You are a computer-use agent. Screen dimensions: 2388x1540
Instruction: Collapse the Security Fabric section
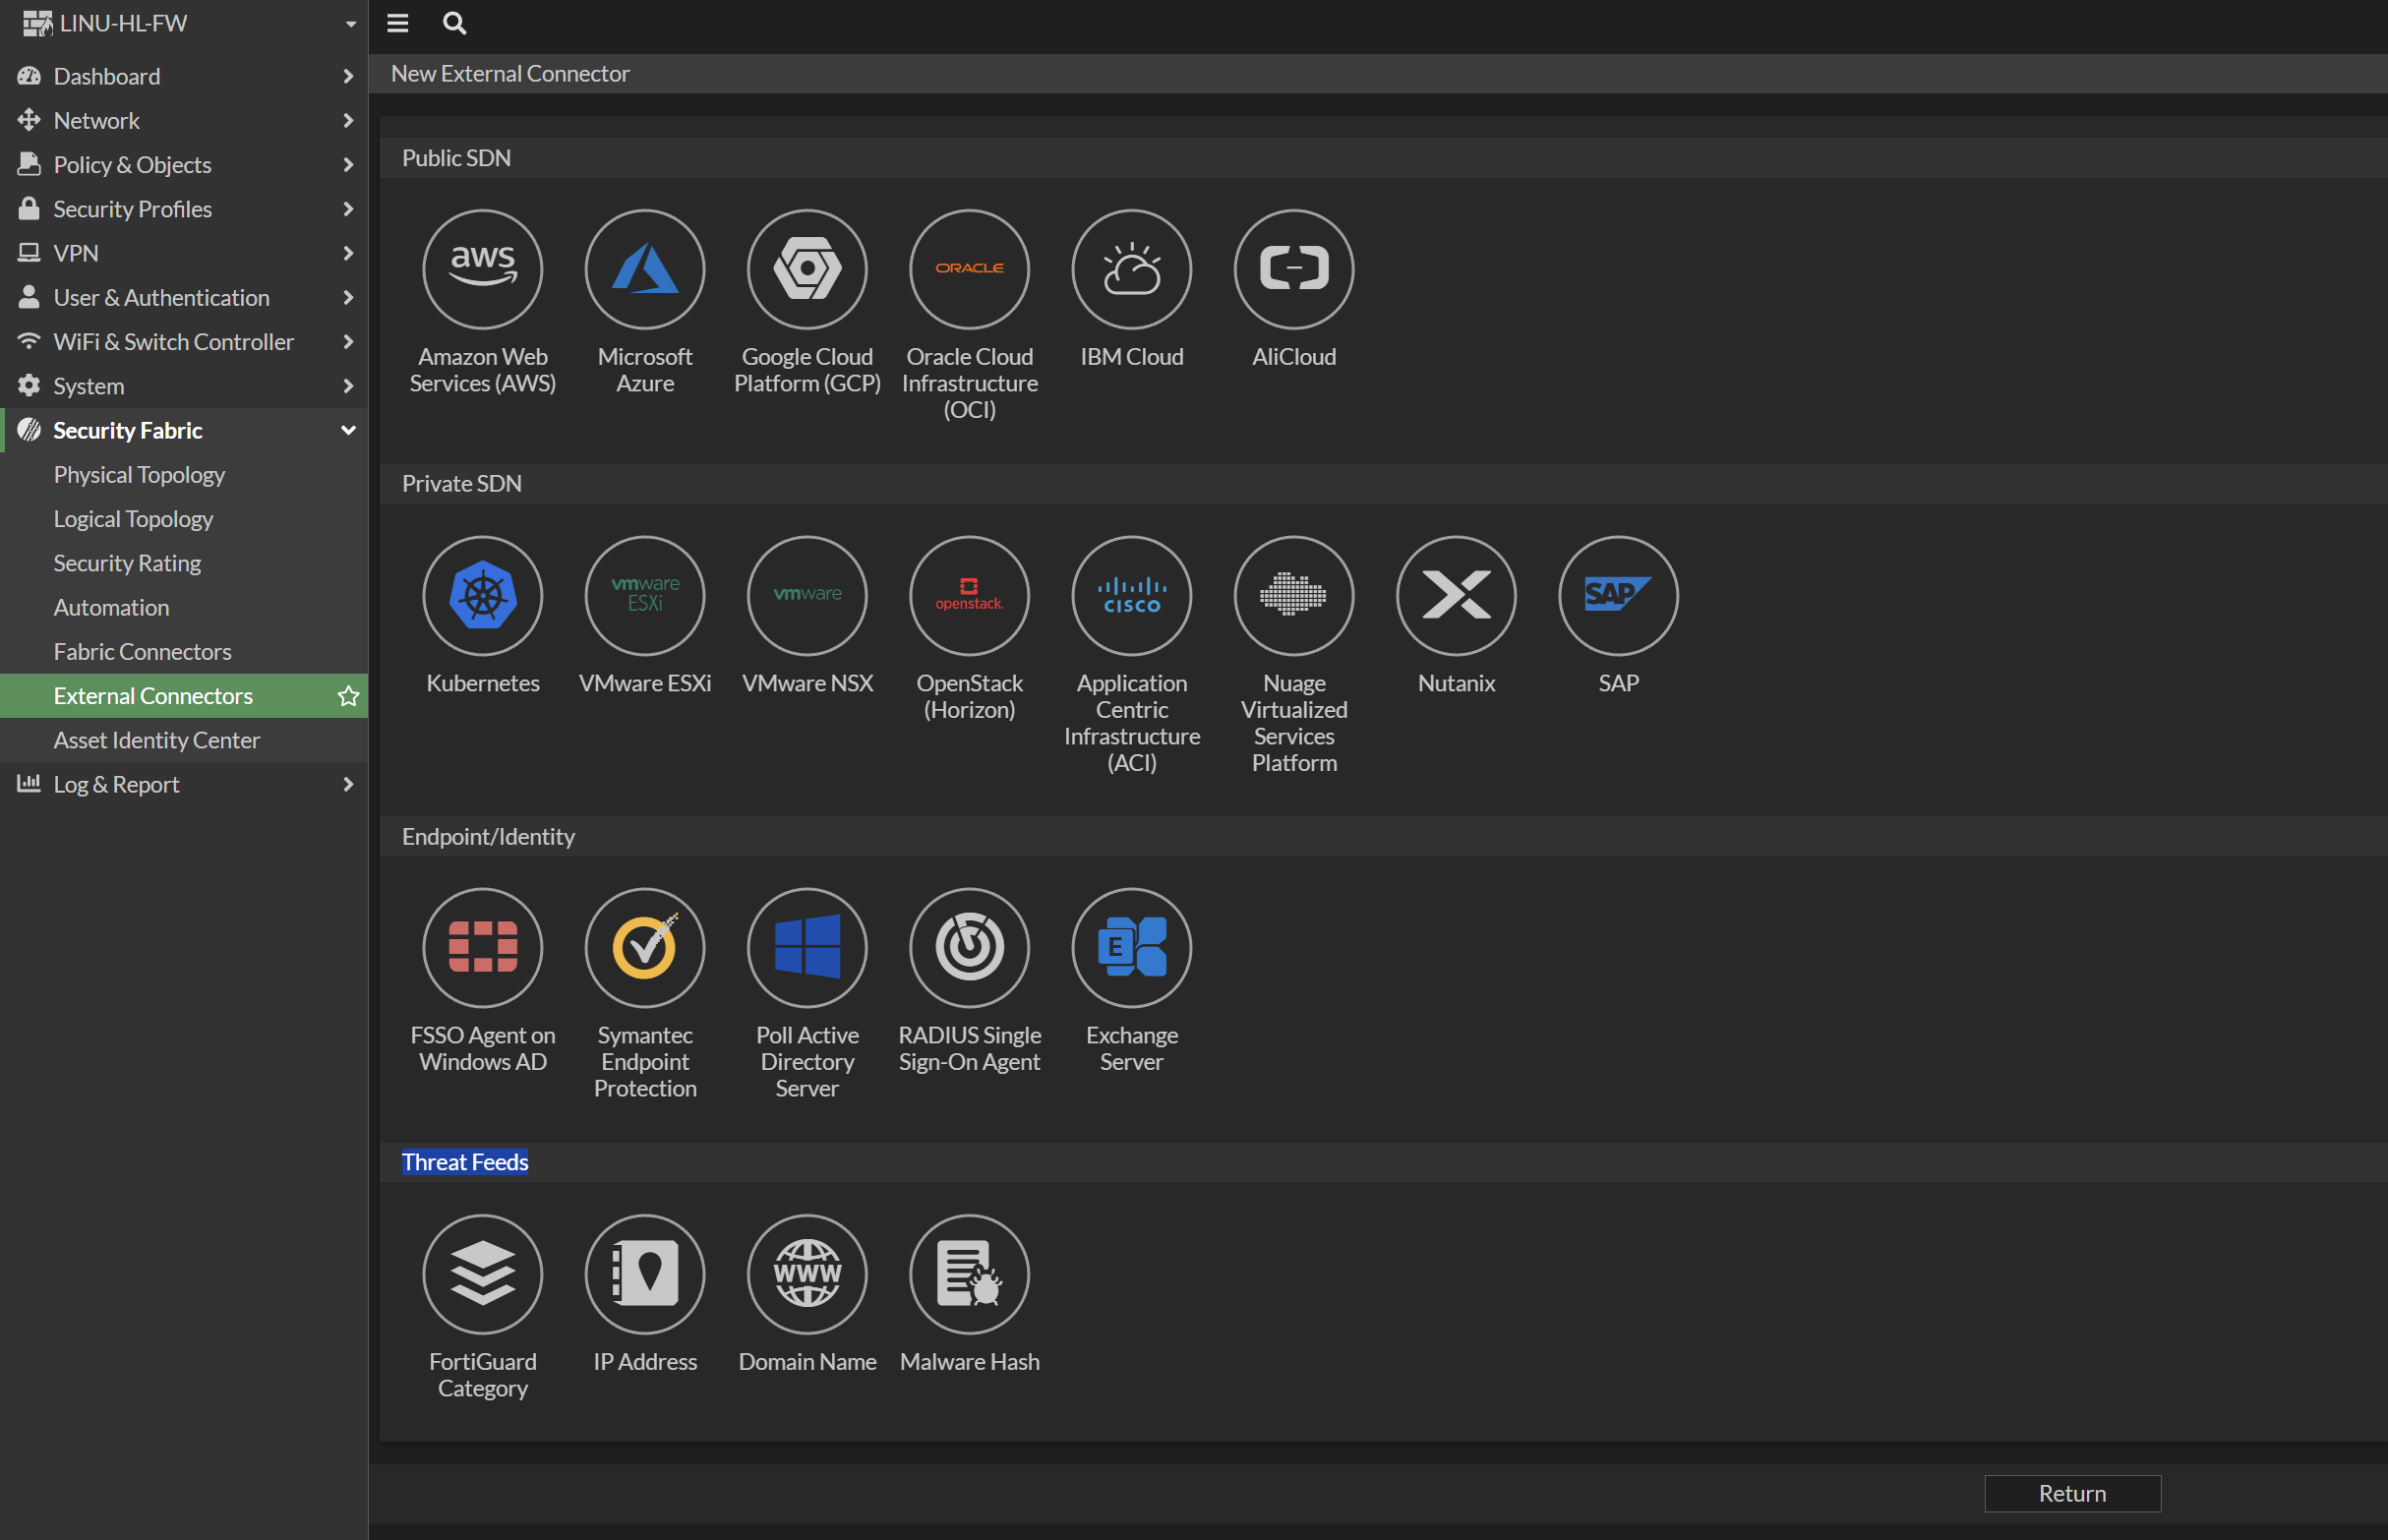tap(184, 430)
